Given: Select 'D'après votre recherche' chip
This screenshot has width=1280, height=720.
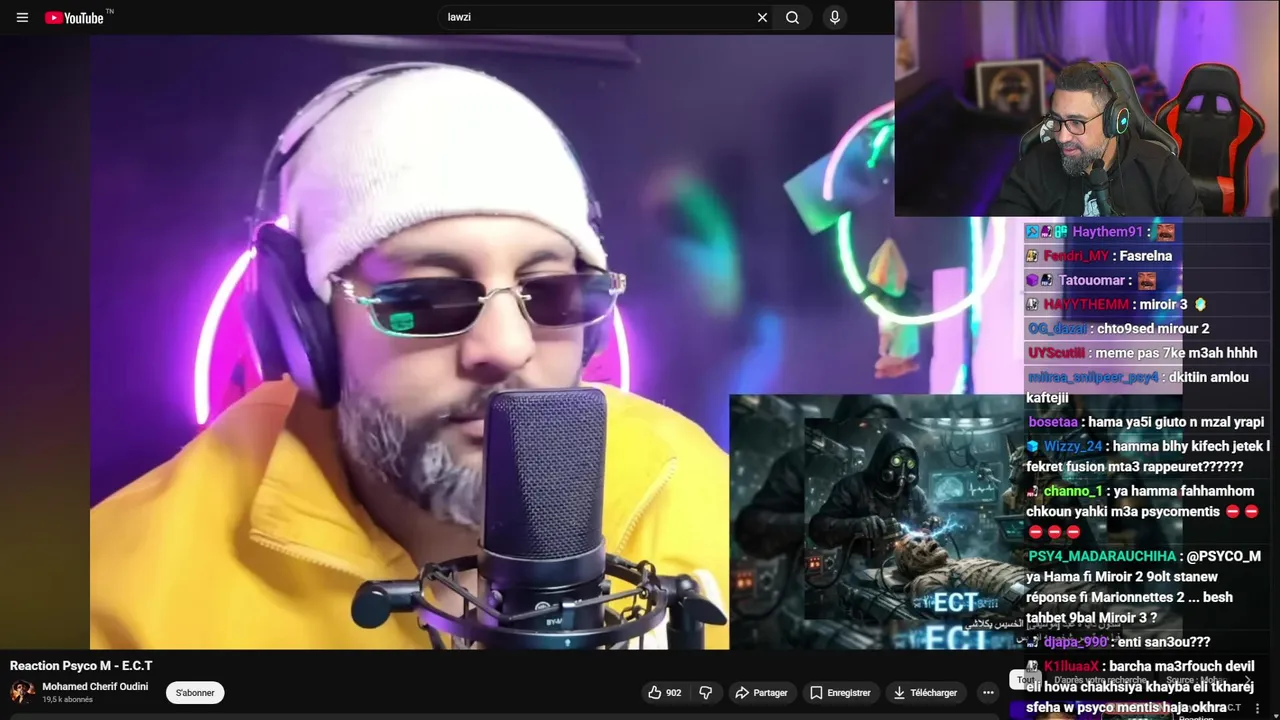Looking at the screenshot, I should point(1103,680).
